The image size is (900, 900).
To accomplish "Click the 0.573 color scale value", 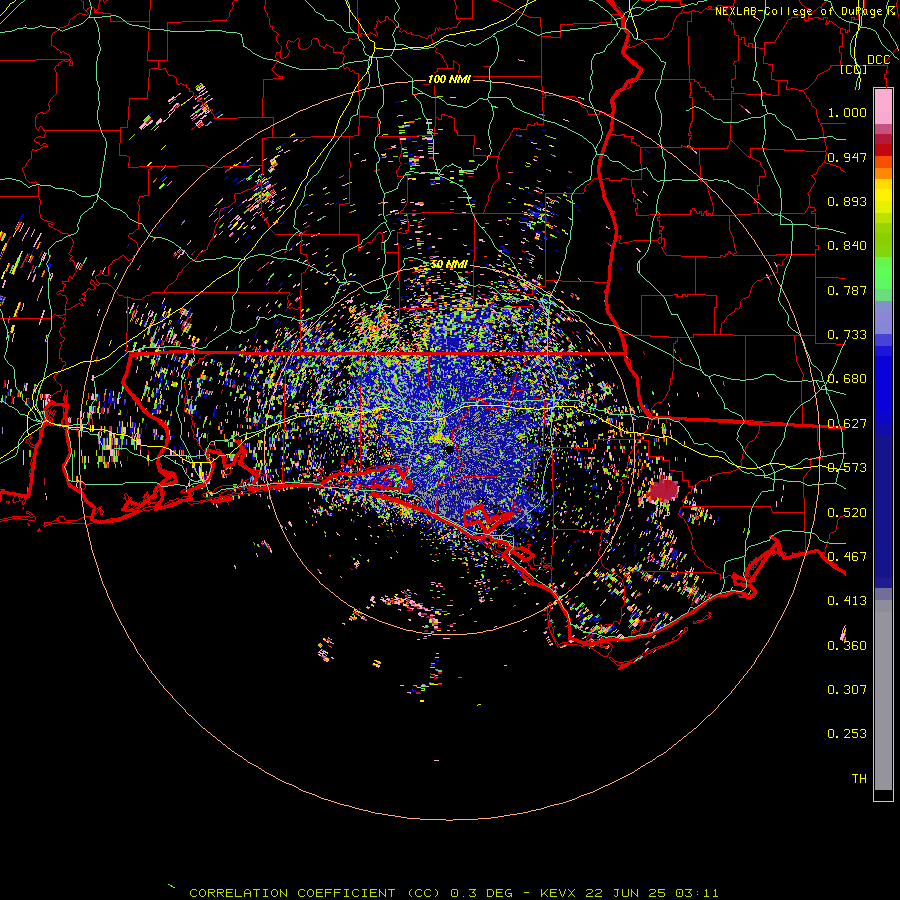I will tap(847, 468).
